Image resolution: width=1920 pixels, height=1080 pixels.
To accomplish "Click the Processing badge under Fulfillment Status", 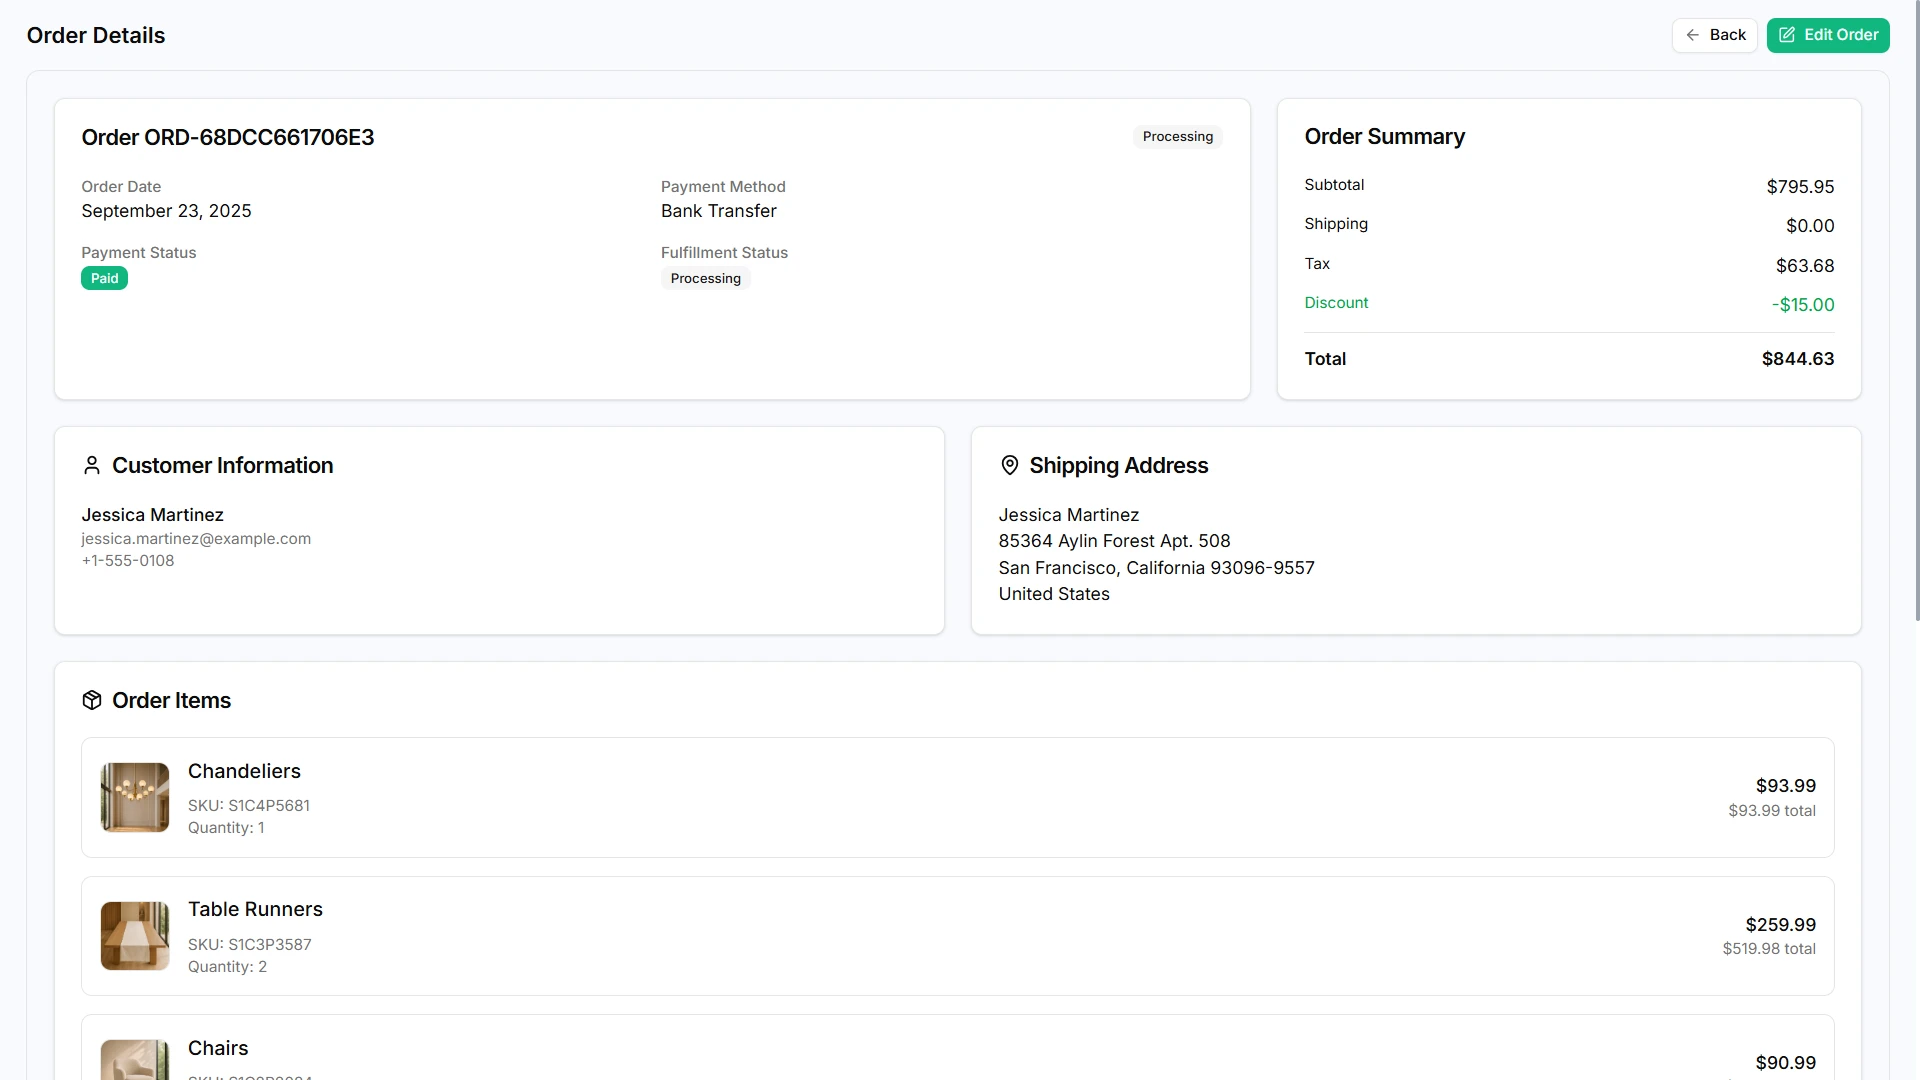I will pyautogui.click(x=705, y=279).
